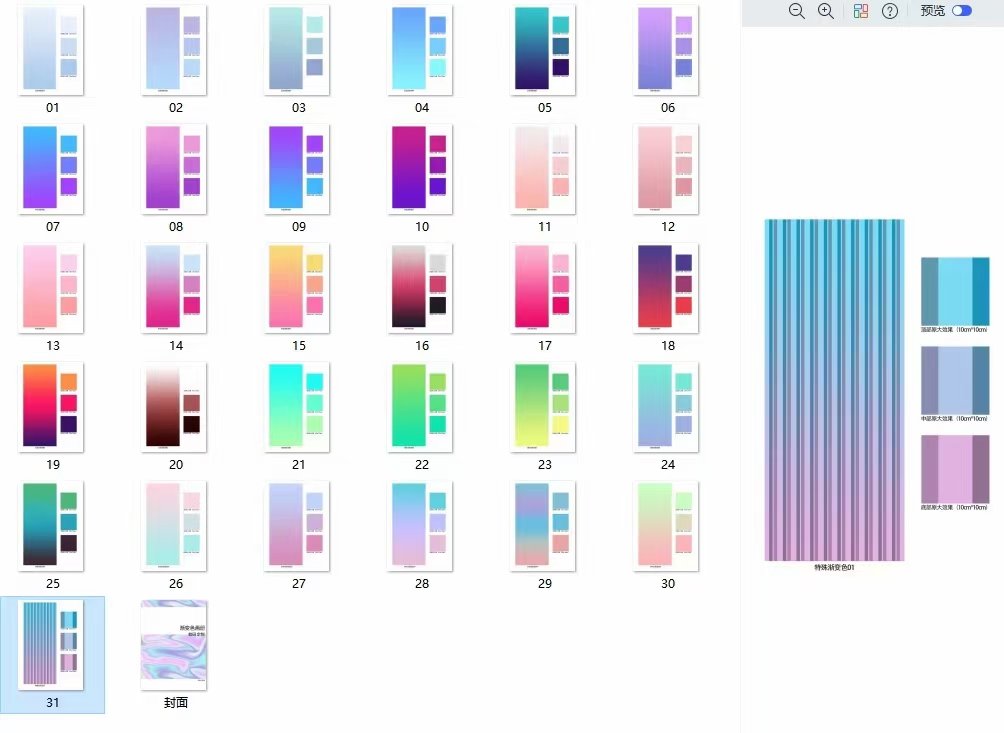Select the mint-to-pink gradient thumbnail 30

click(x=667, y=525)
